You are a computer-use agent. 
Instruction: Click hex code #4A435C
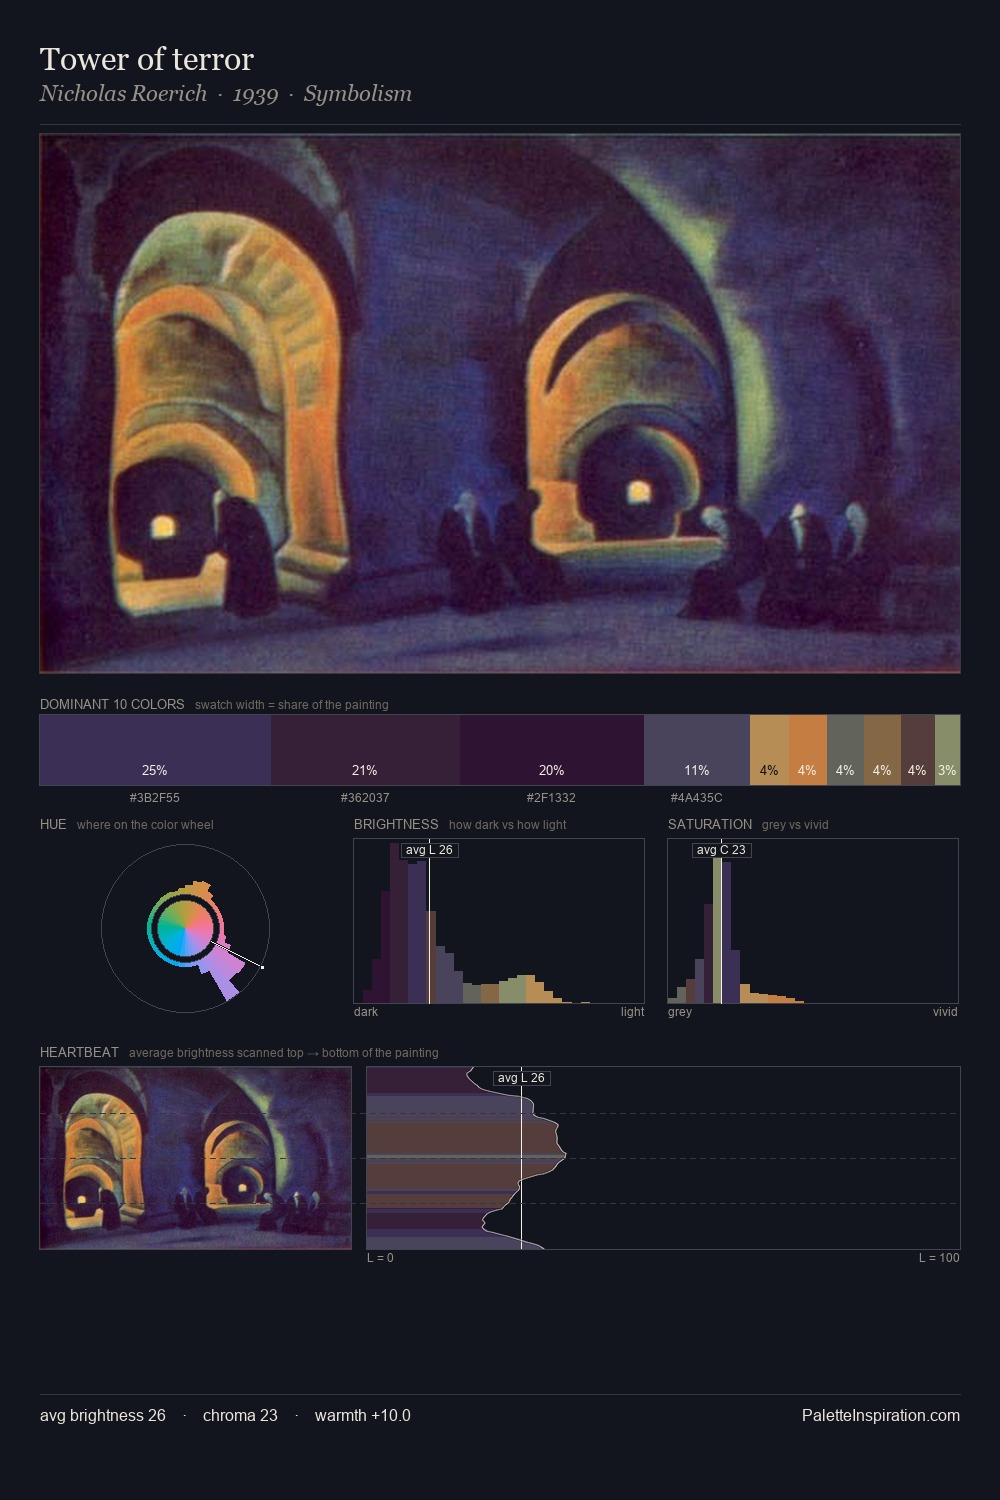(696, 798)
